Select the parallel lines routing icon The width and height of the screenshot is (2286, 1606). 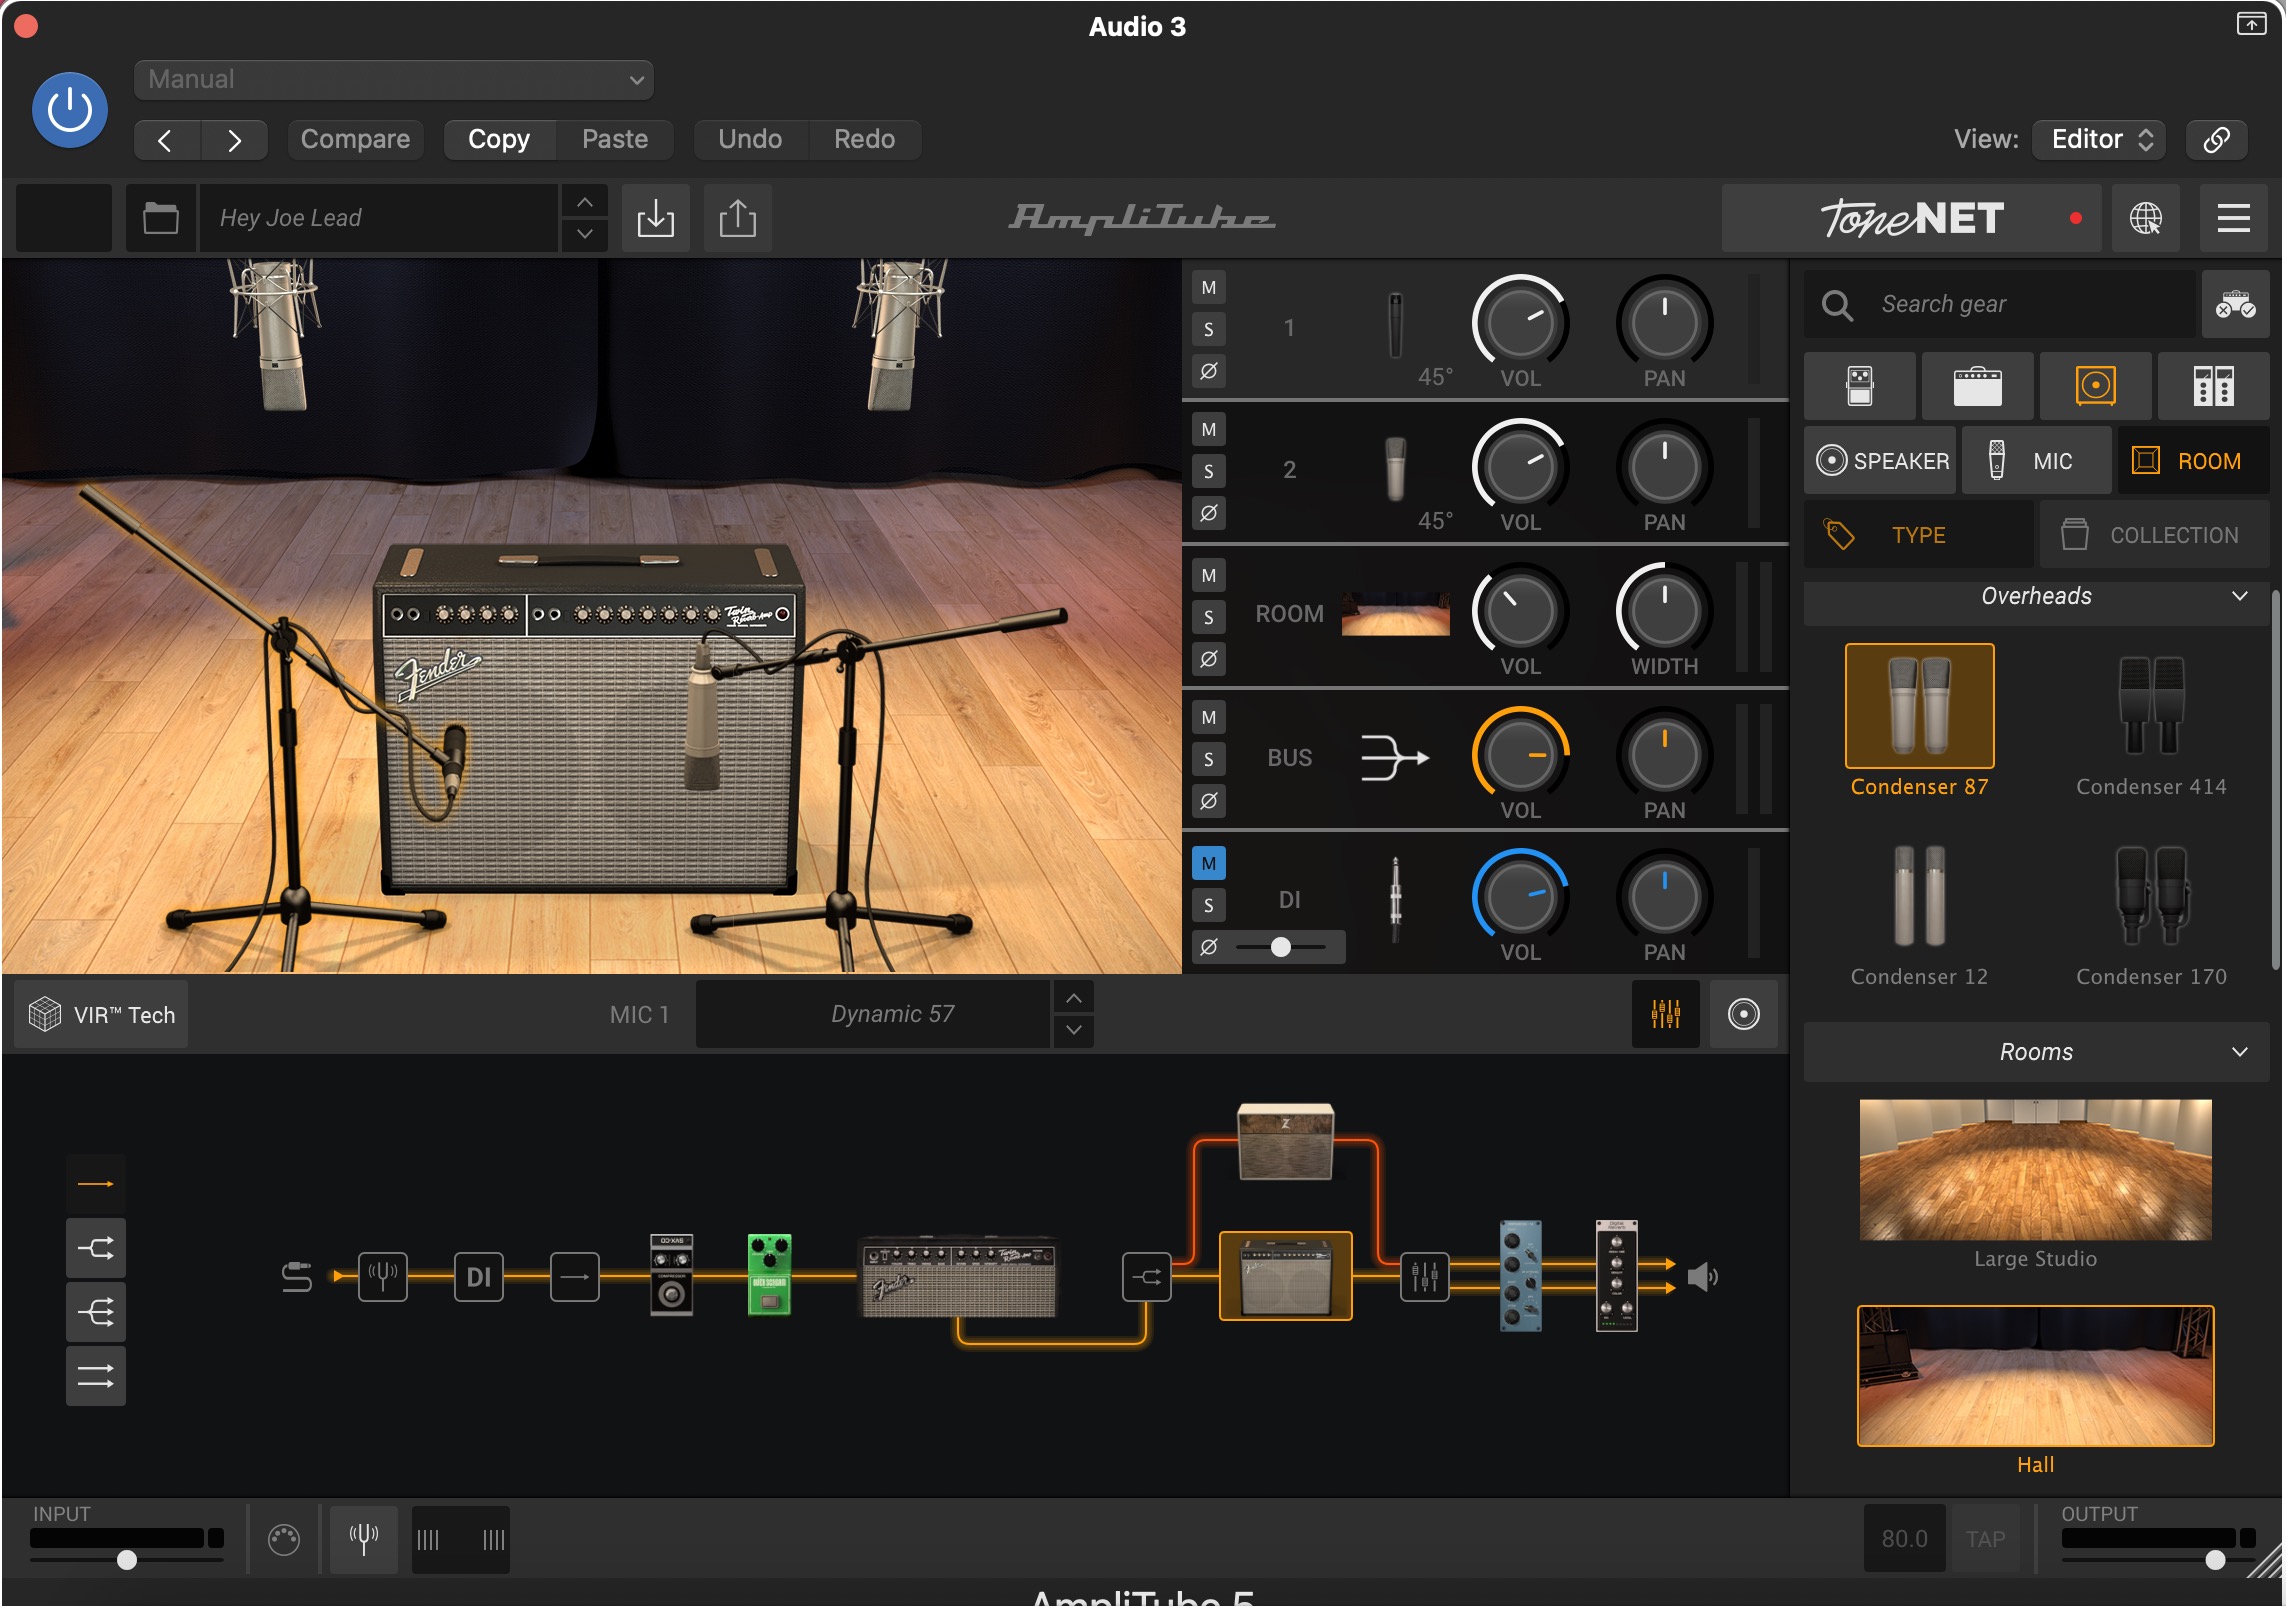click(x=96, y=1376)
